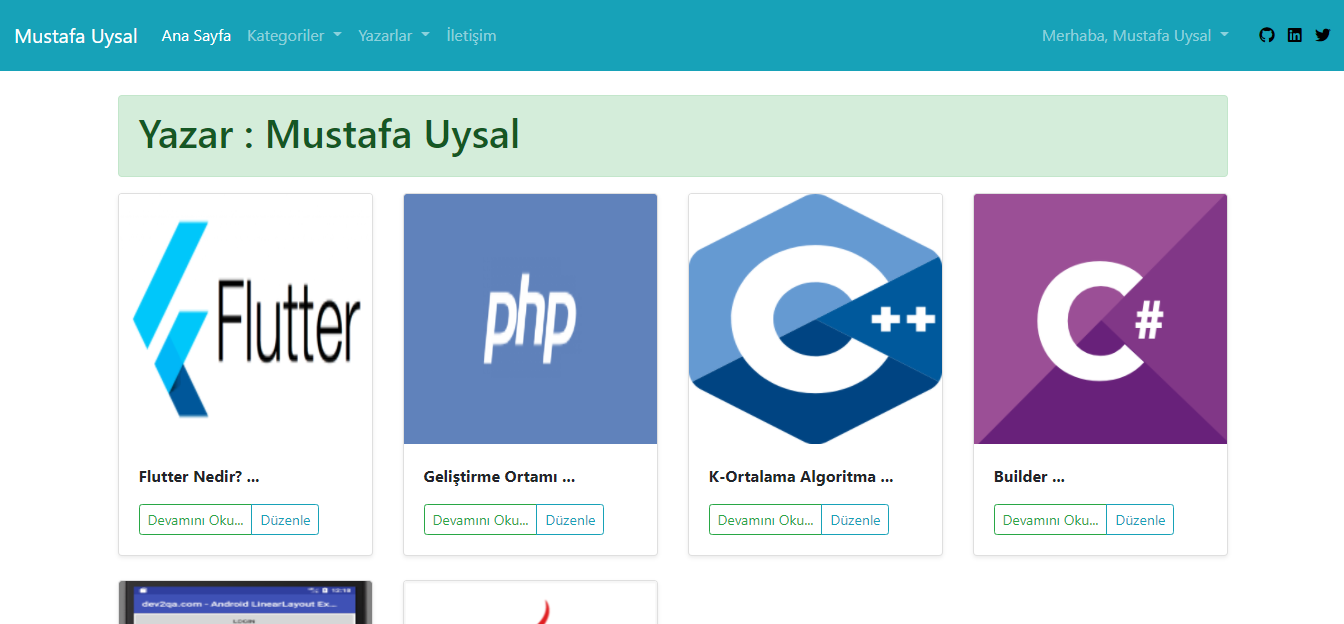Open the Flutter Nedir? article title link
Image resolution: width=1344 pixels, height=624 pixels.
click(x=198, y=476)
